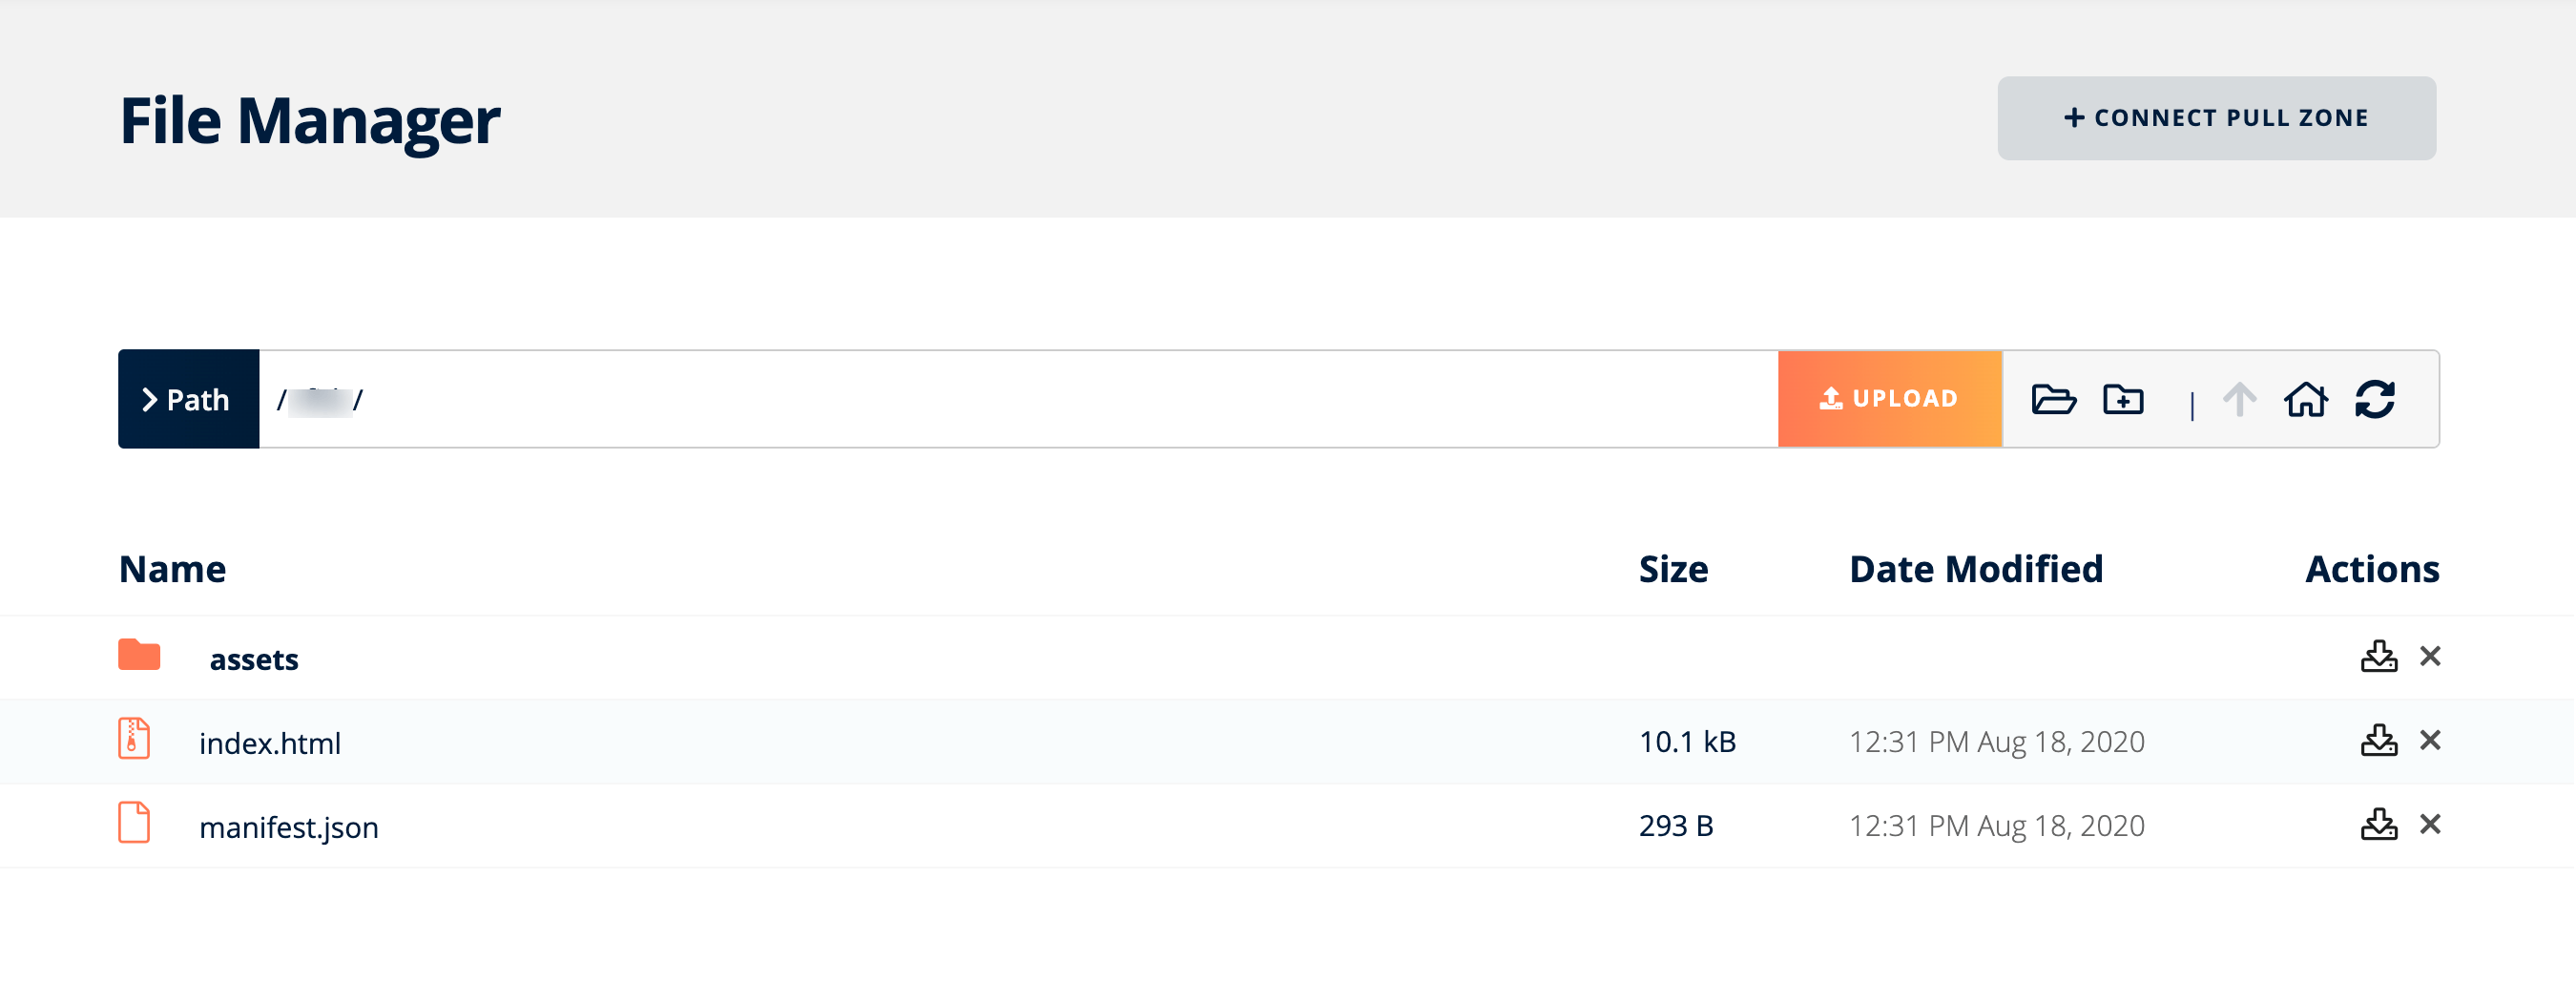Navigate up a directory with the up arrow
Screen dimensions: 2576x983
2239,399
